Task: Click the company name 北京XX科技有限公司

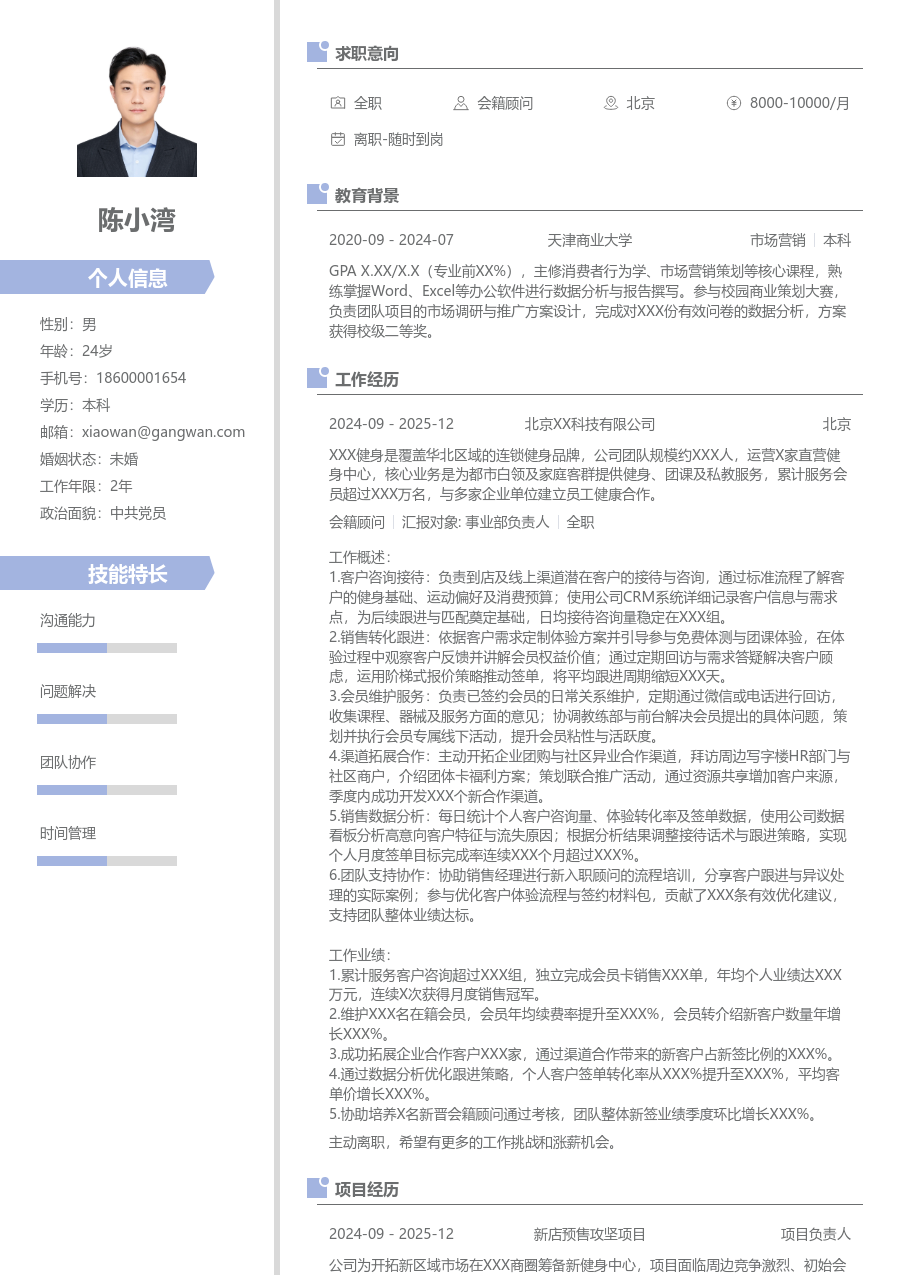Action: [x=589, y=424]
